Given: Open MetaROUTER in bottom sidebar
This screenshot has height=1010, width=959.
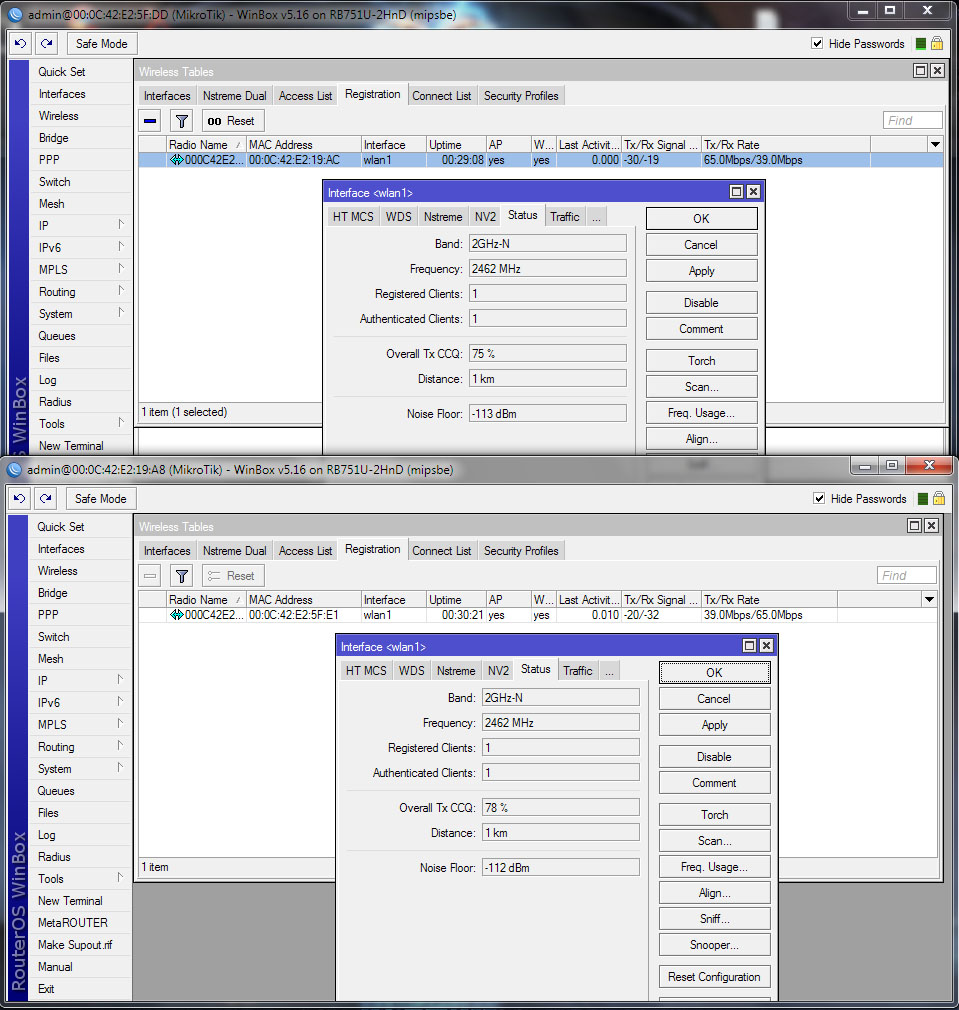Looking at the screenshot, I should [x=73, y=922].
